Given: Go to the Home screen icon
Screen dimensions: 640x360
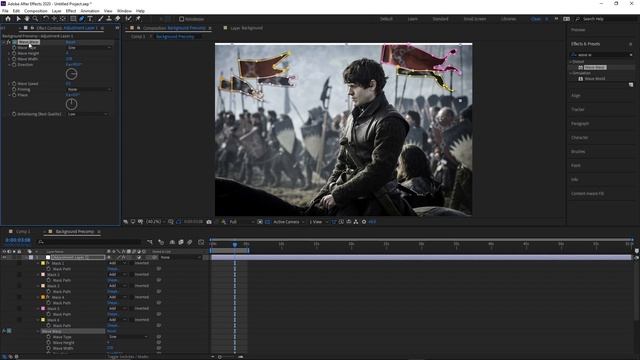Looking at the screenshot, I should coord(8,19).
